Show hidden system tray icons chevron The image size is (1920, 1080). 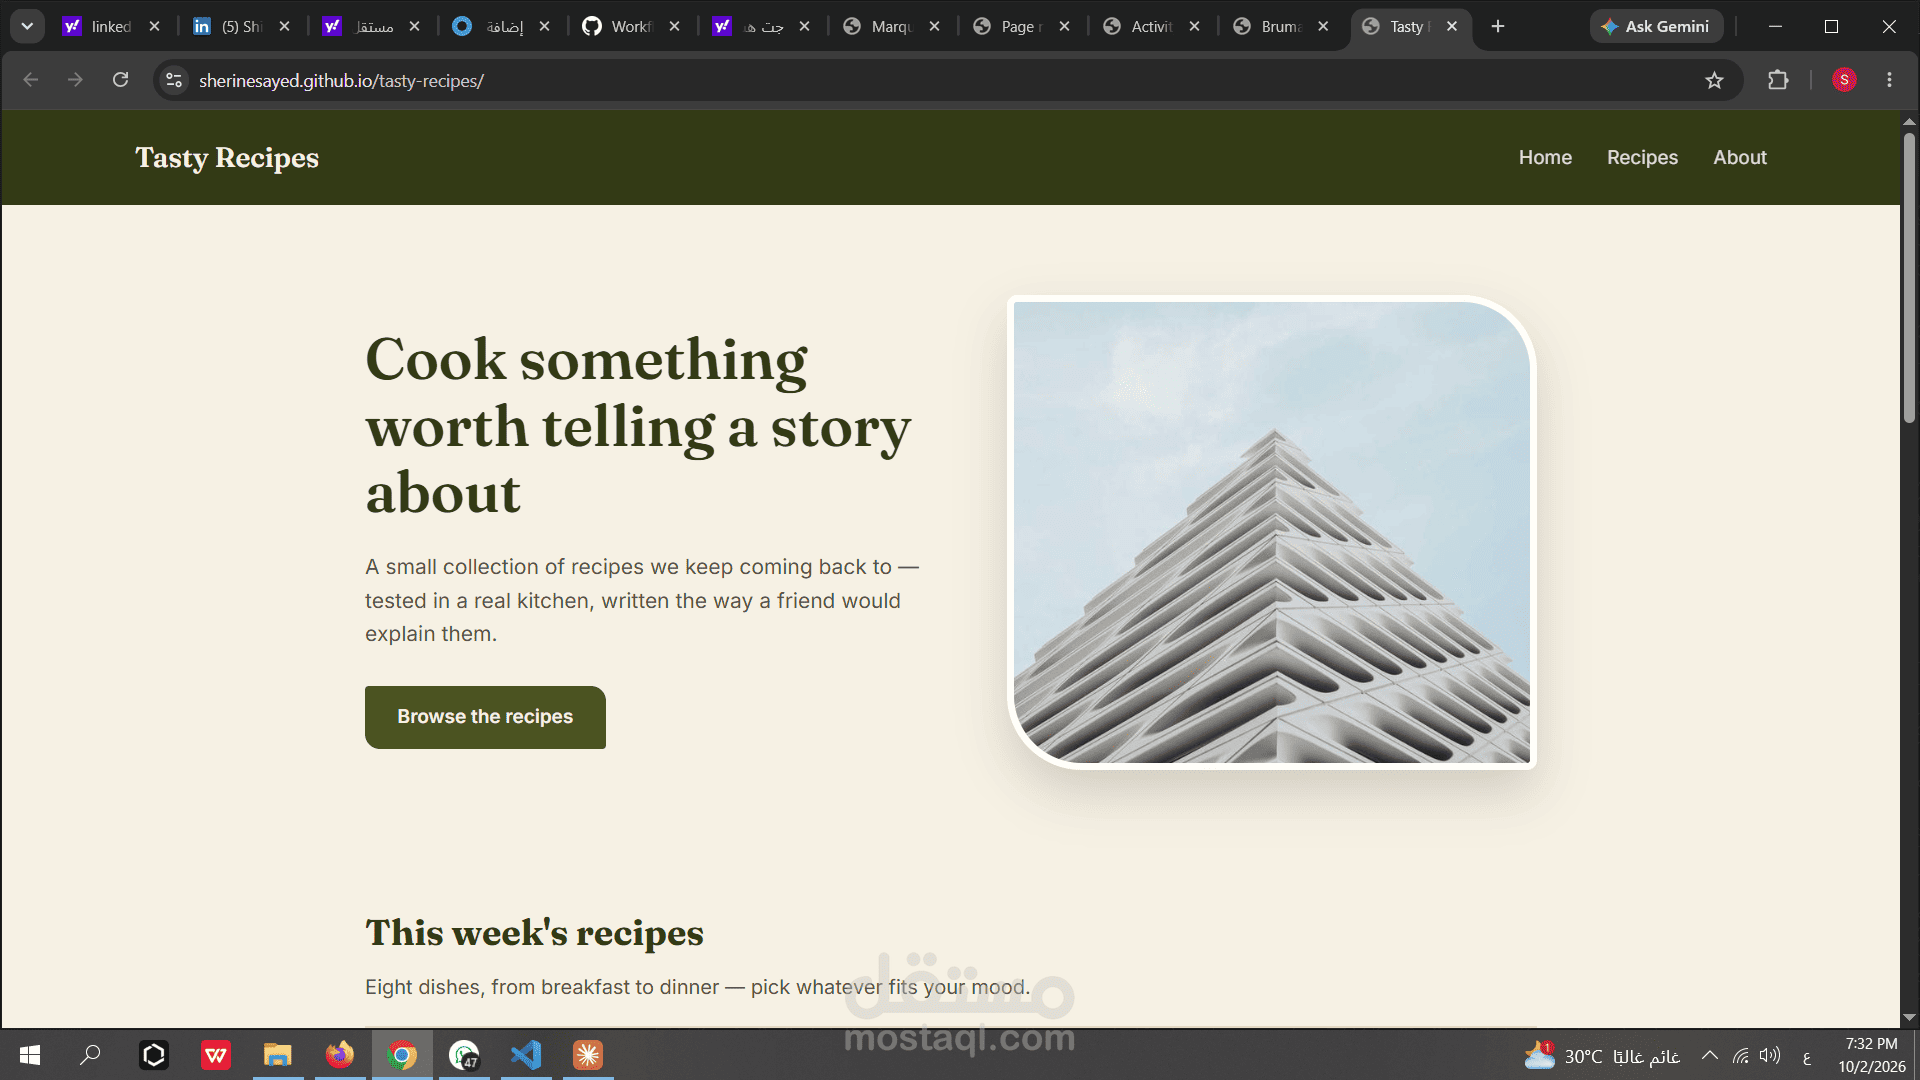click(x=1709, y=1055)
